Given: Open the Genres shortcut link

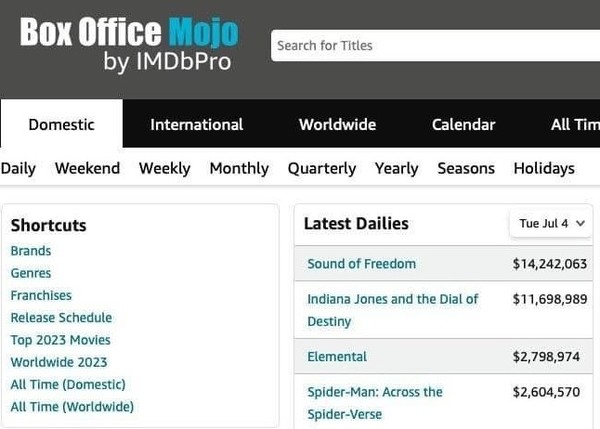Looking at the screenshot, I should click(31, 273).
